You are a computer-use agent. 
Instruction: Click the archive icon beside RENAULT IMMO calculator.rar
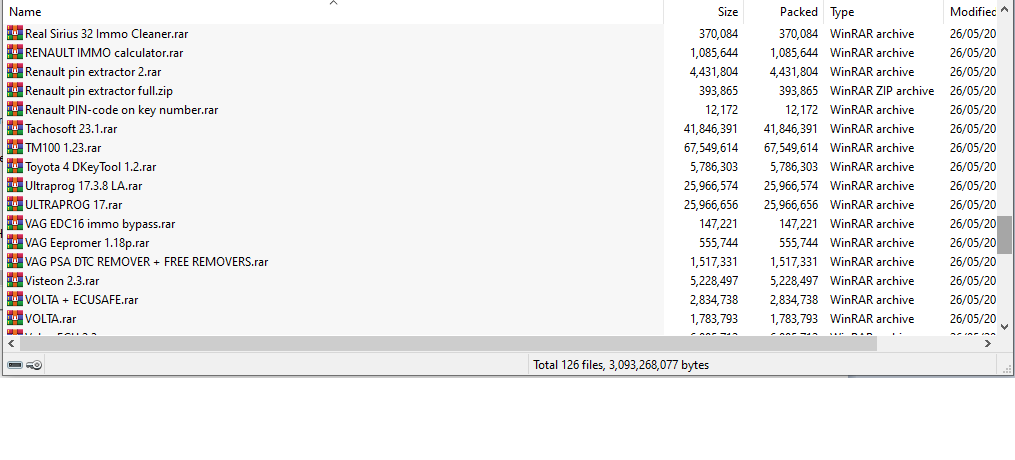click(15, 52)
